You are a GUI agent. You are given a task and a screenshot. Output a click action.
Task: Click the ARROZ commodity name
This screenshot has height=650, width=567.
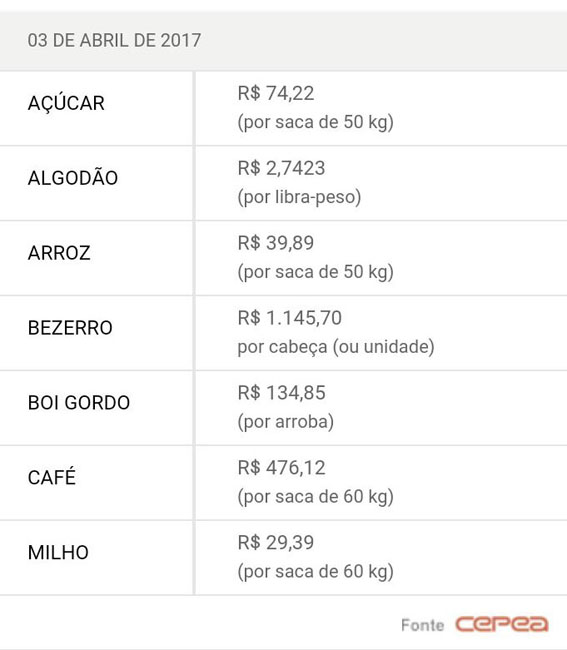coord(59,253)
